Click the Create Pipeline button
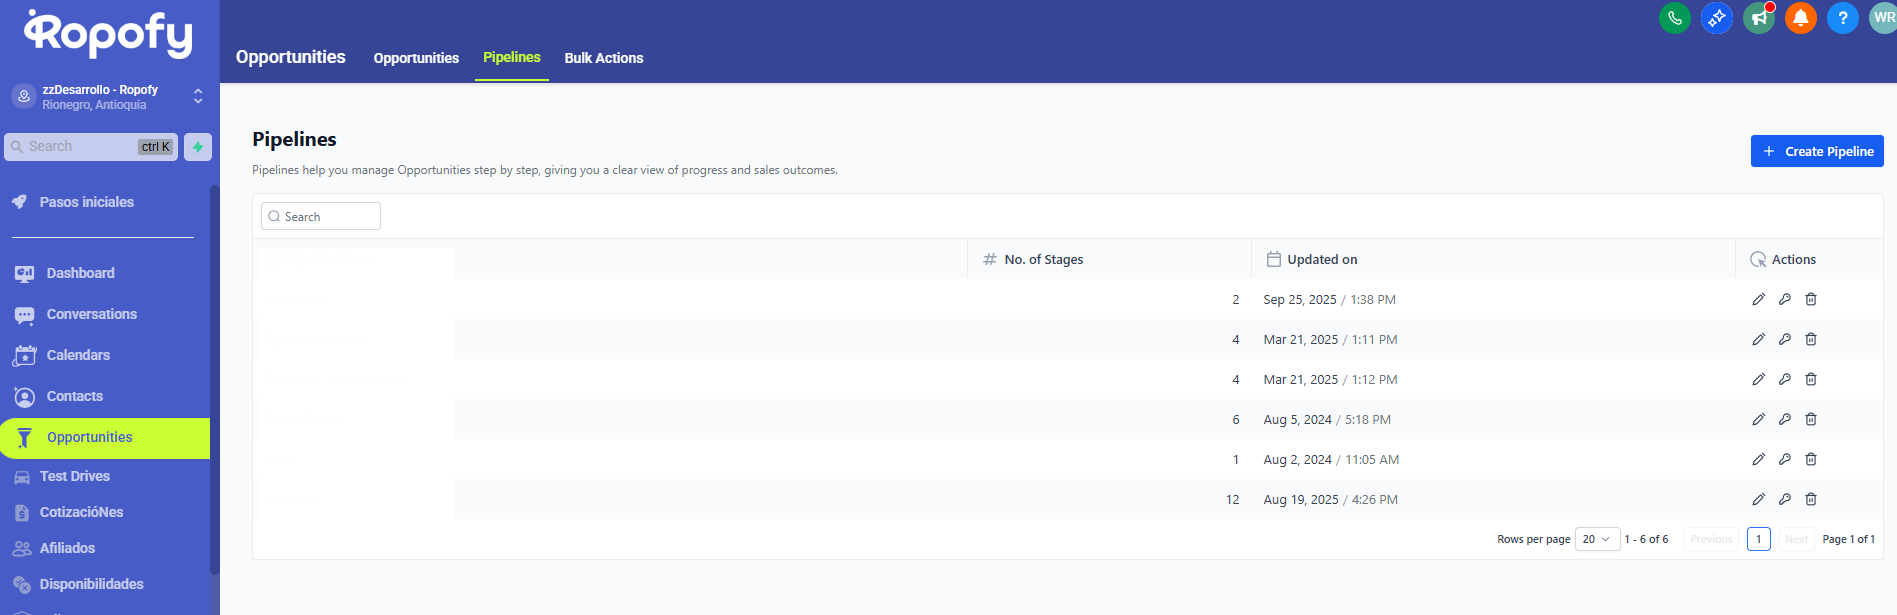 (x=1816, y=151)
